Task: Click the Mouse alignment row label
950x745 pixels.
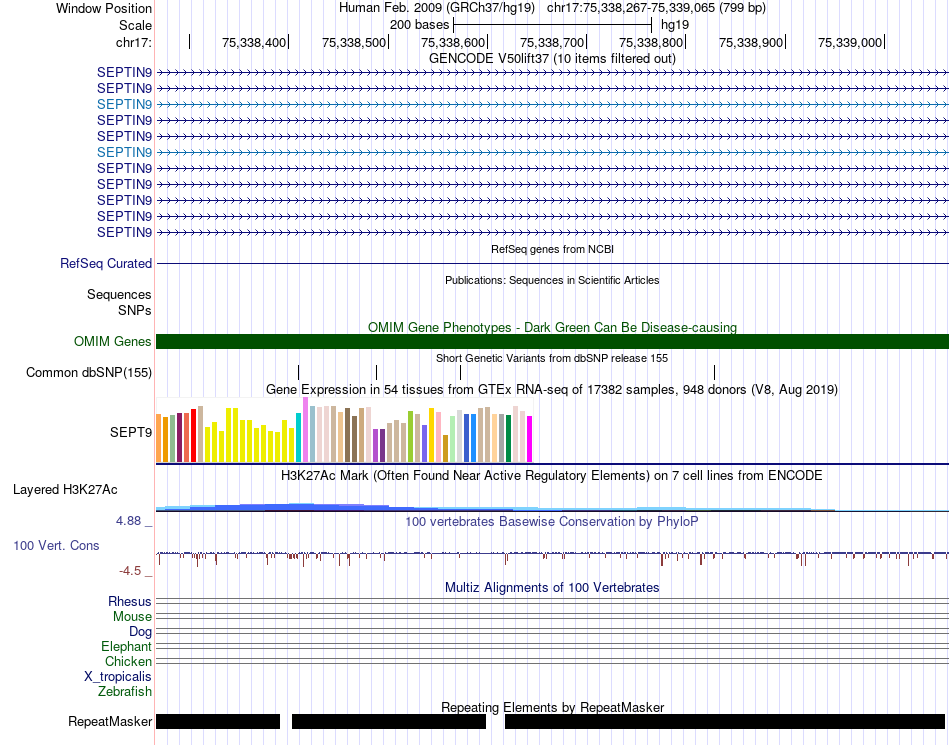Action: coord(132,617)
